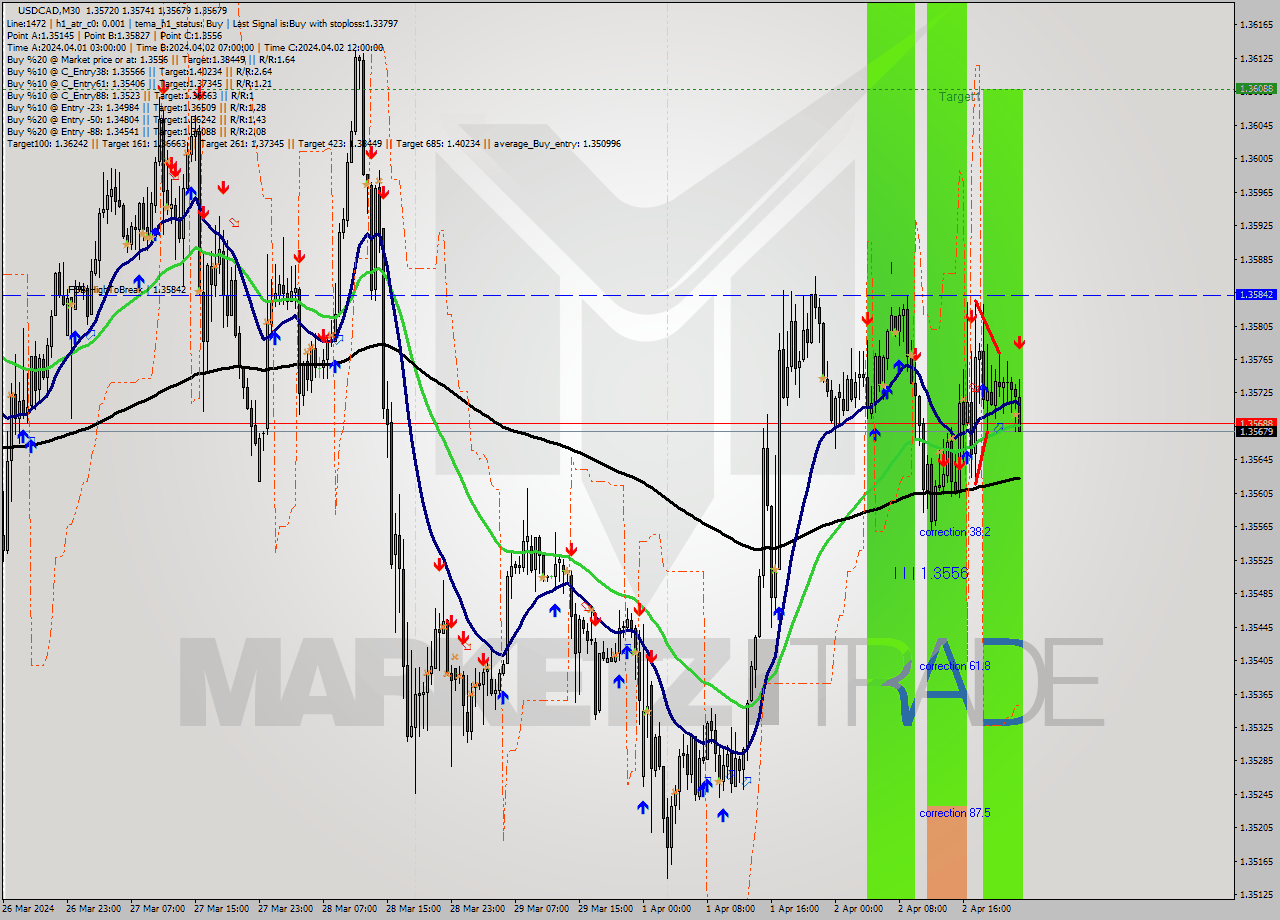The image size is (1280, 920).
Task: Click the 1.35285 price scale value
Action: (x=1256, y=760)
